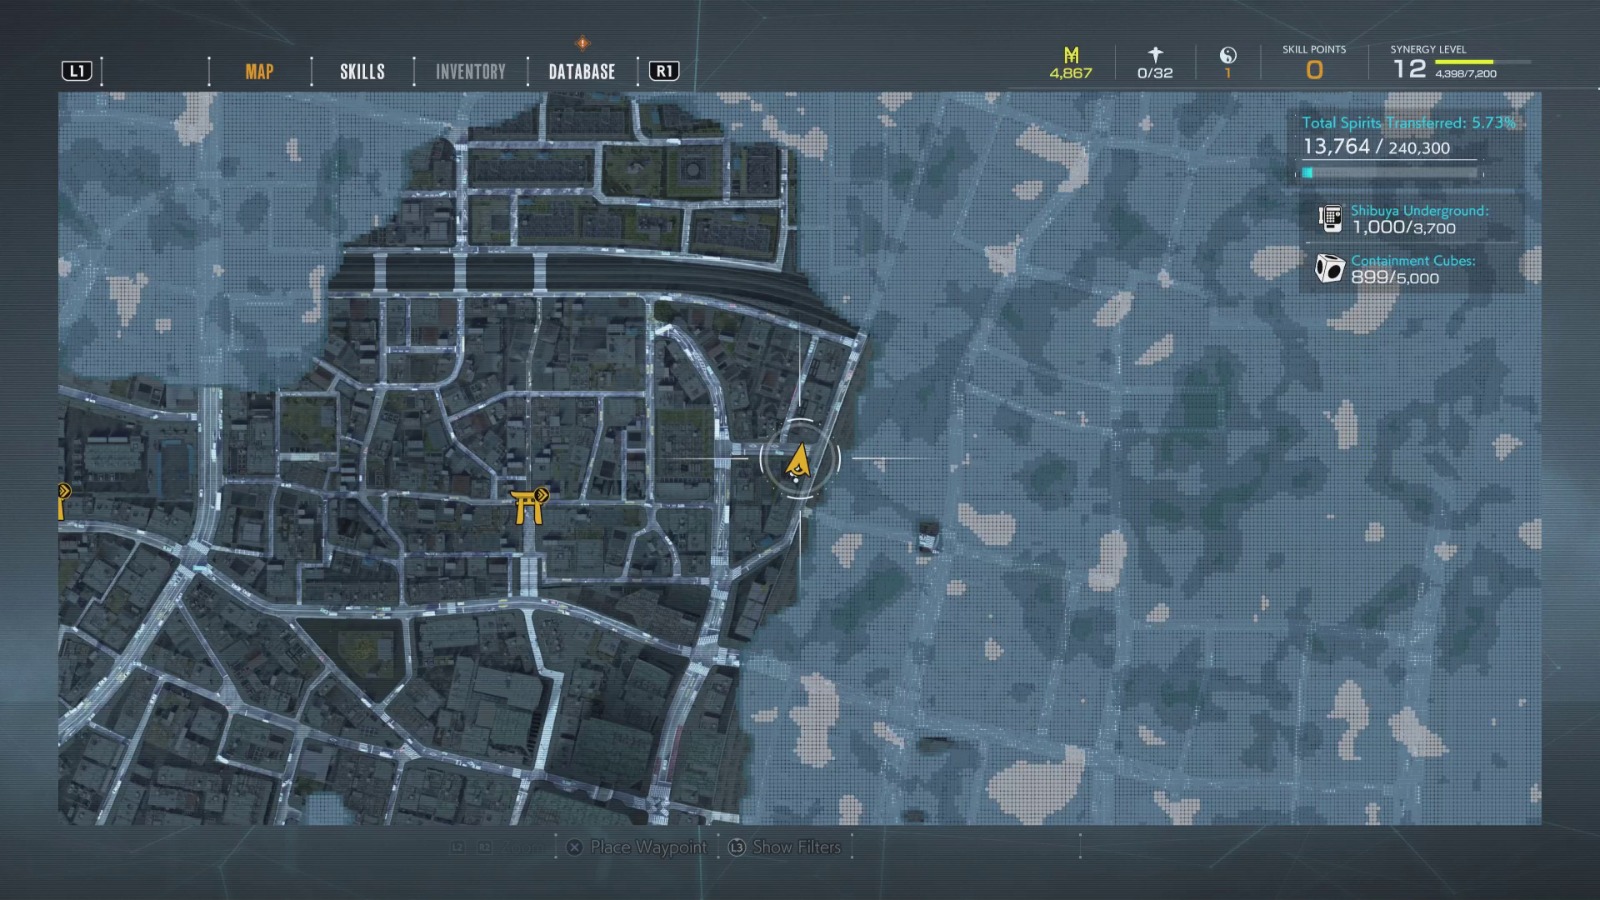Viewport: 1600px width, 900px height.
Task: Click the yellow player position arrow
Action: pos(798,460)
